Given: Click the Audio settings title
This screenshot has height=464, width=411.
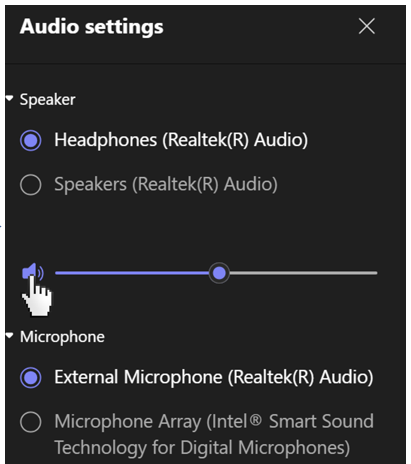Looking at the screenshot, I should point(92,27).
